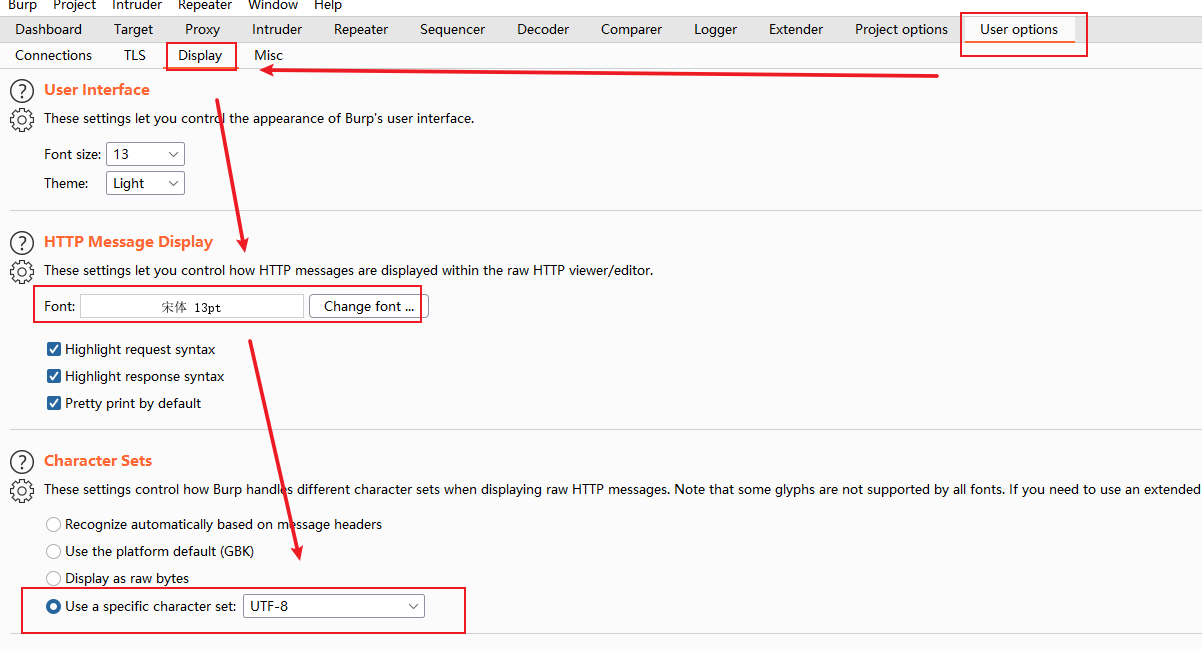Viewport: 1202px width, 649px height.
Task: Click the Character Sets heading
Action: [98, 461]
